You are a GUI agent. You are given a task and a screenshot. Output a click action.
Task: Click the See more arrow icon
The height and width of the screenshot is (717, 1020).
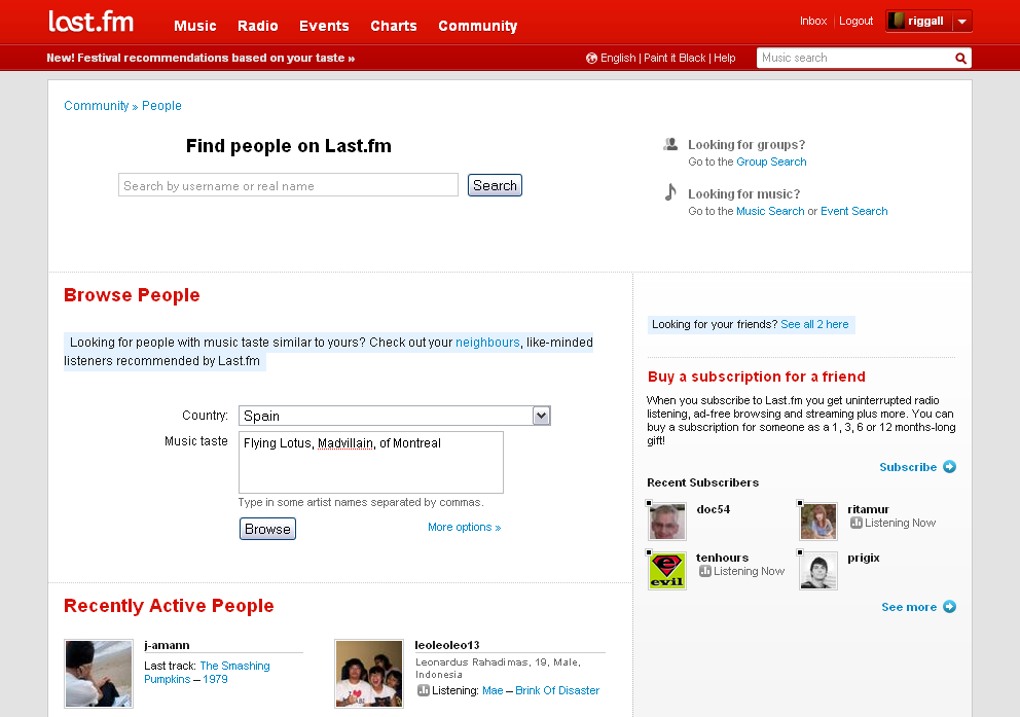tap(950, 607)
